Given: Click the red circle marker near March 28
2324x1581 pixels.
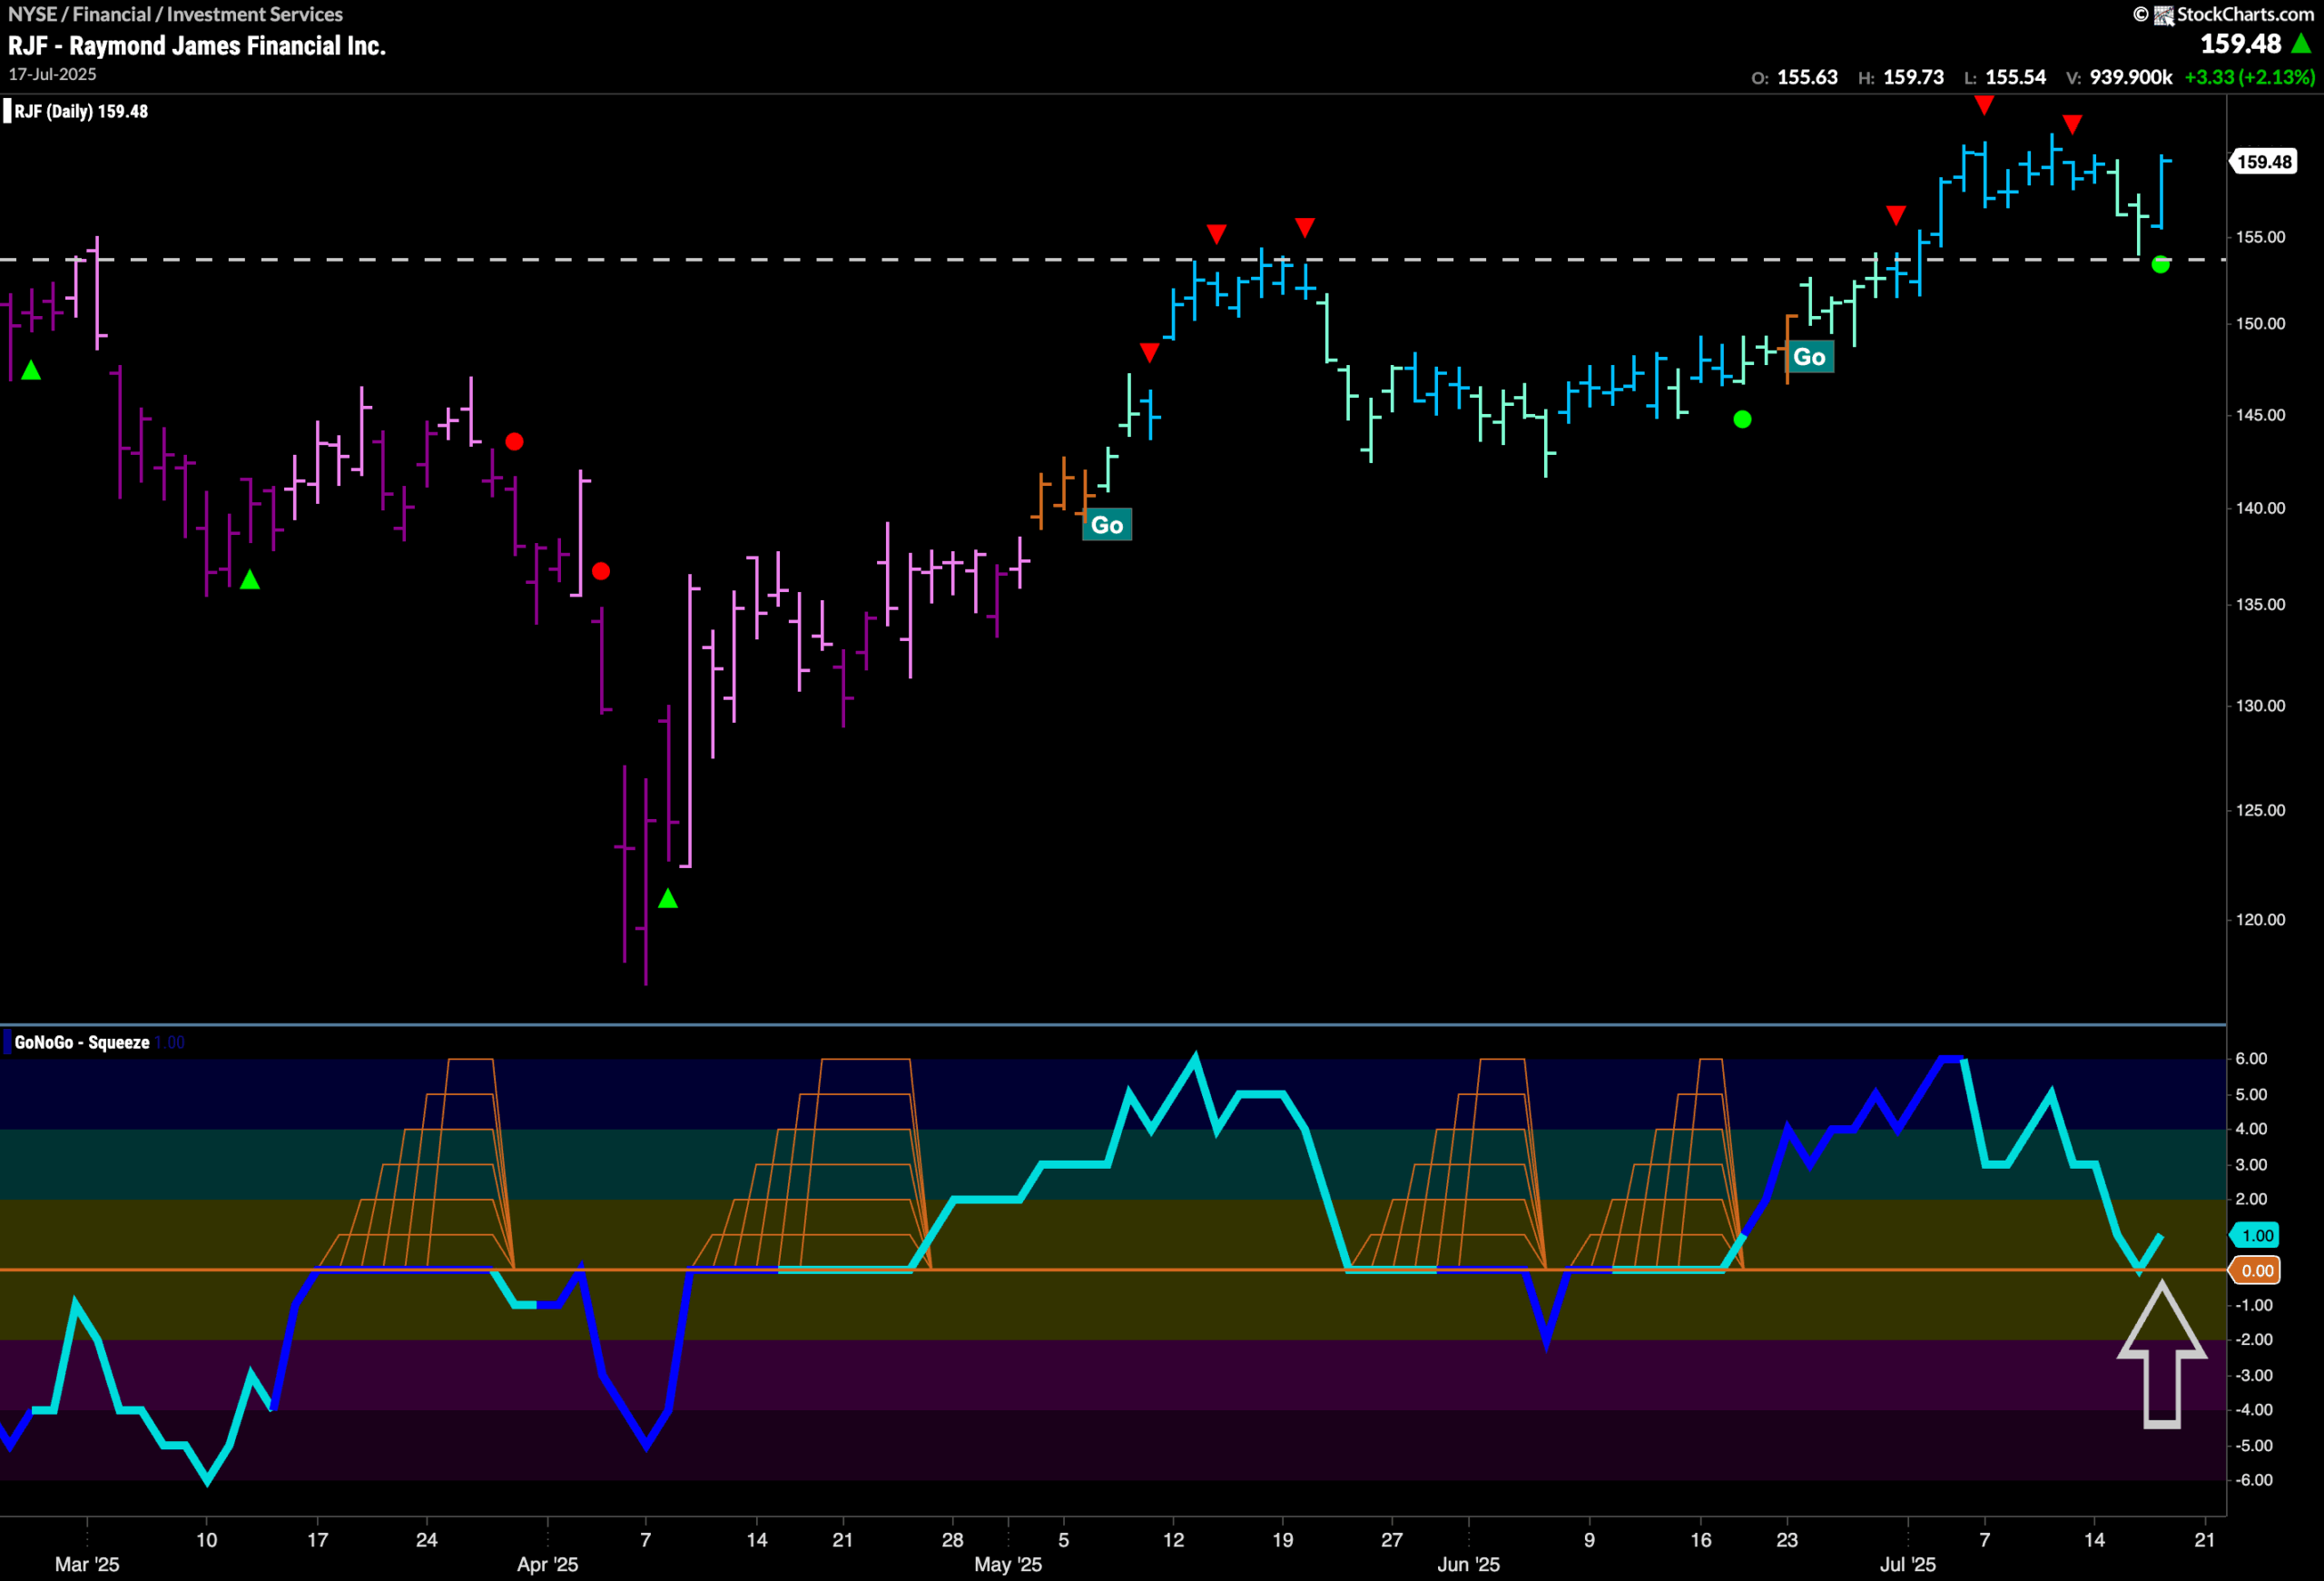Looking at the screenshot, I should click(x=514, y=441).
